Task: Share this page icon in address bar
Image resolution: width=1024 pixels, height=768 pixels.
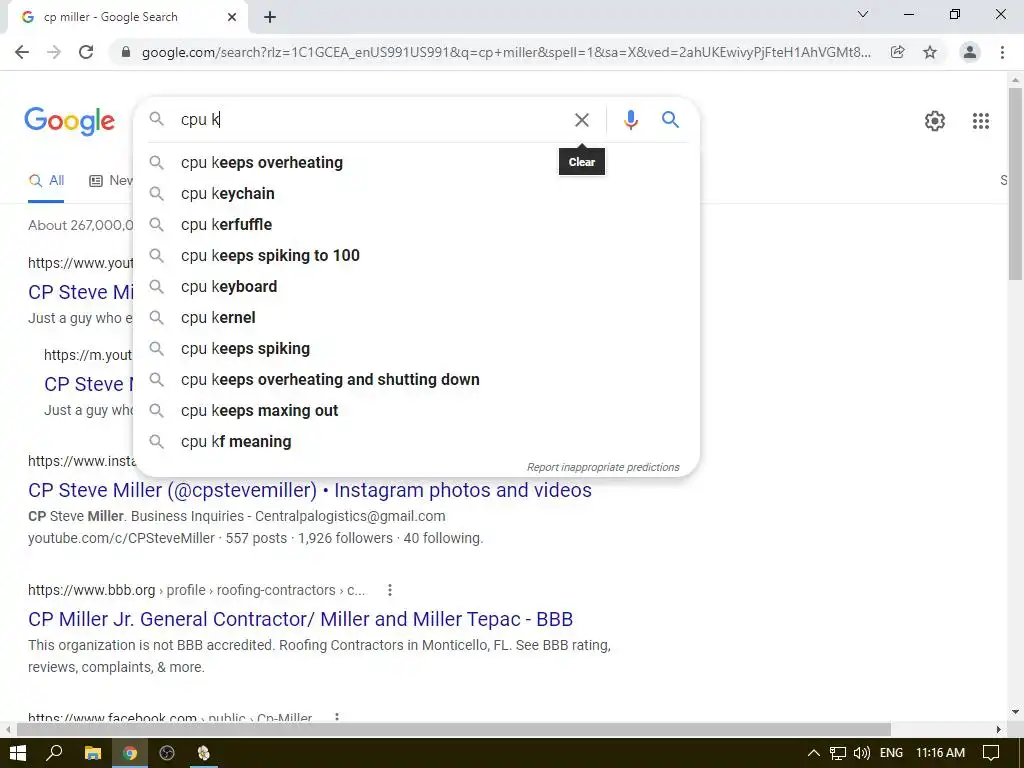Action: pyautogui.click(x=898, y=52)
